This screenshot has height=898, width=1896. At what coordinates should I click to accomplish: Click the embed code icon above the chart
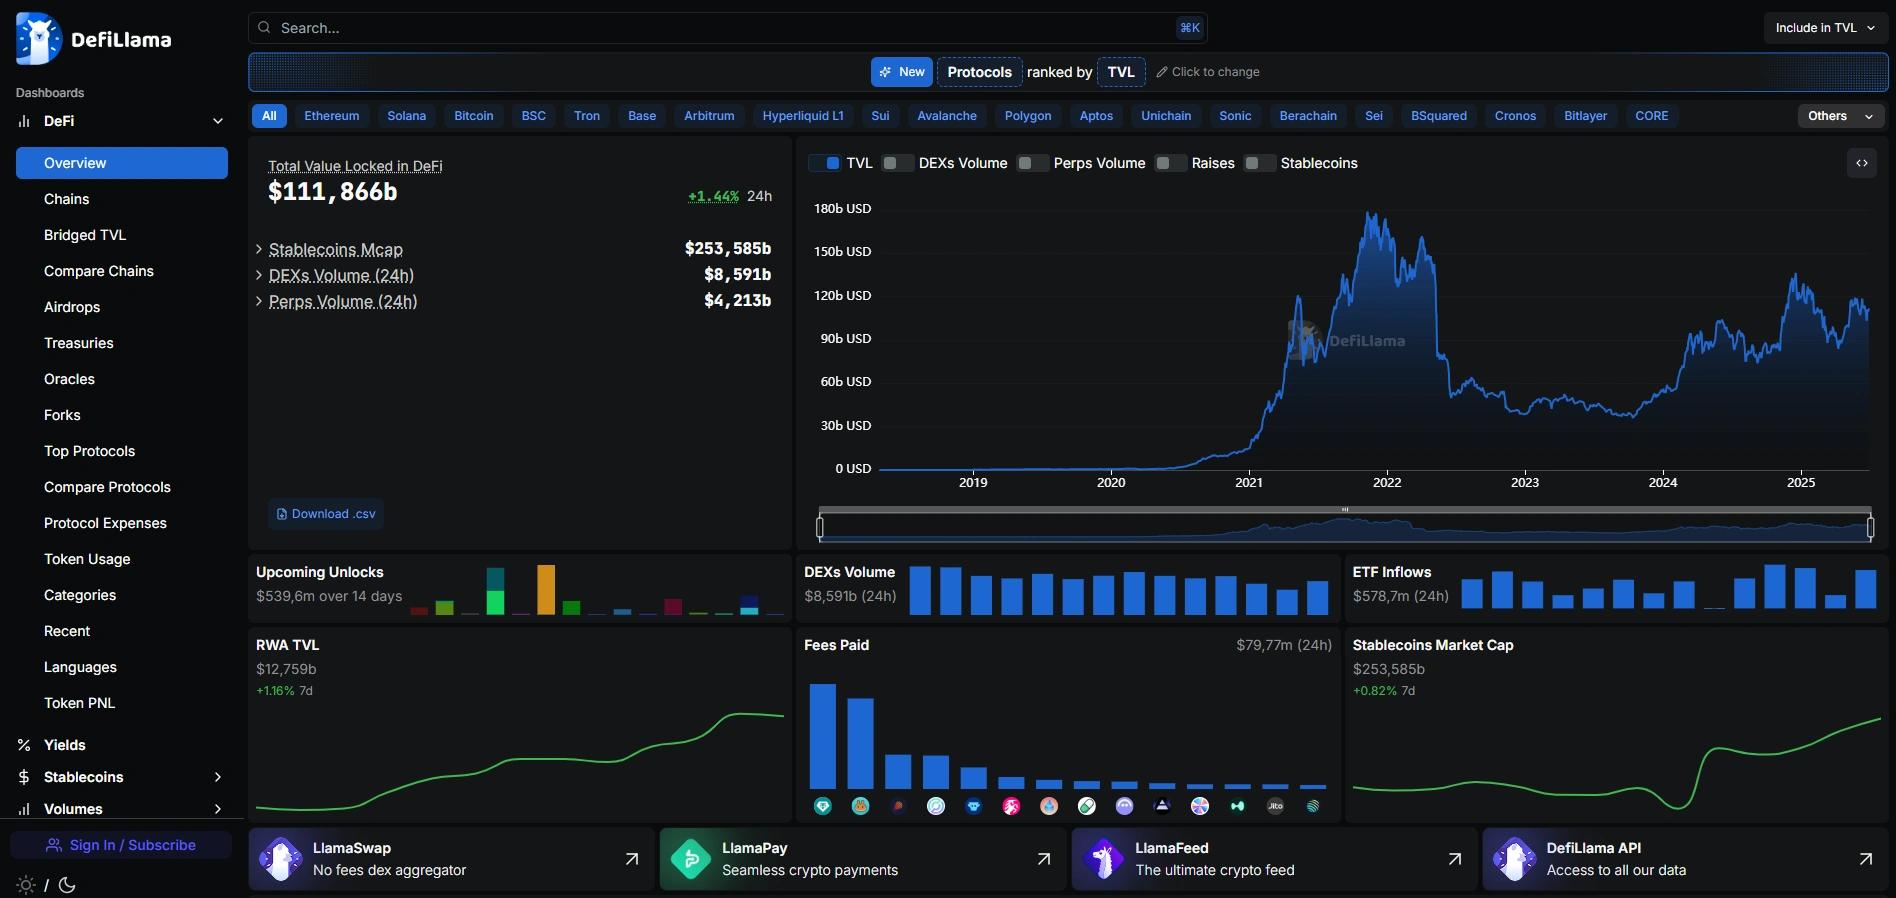click(1862, 163)
